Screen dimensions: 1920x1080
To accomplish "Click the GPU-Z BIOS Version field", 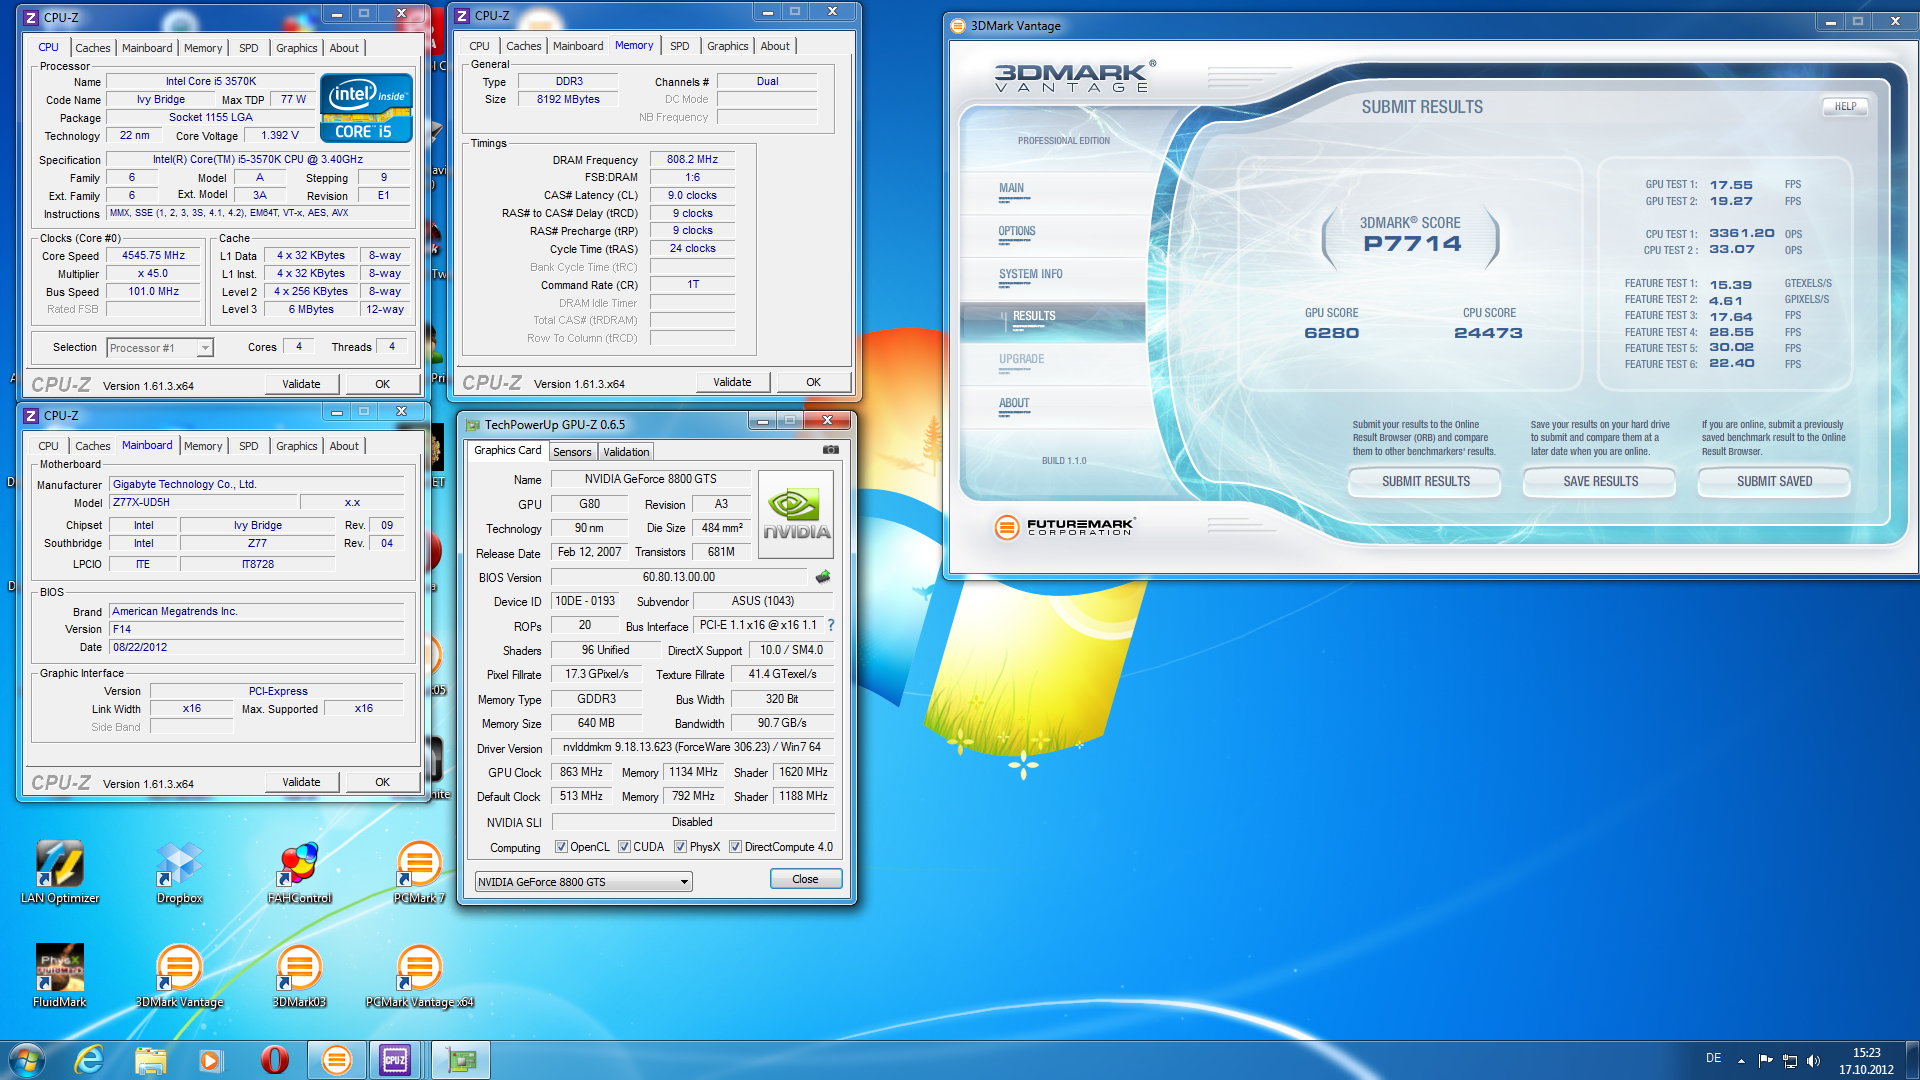I will click(678, 577).
